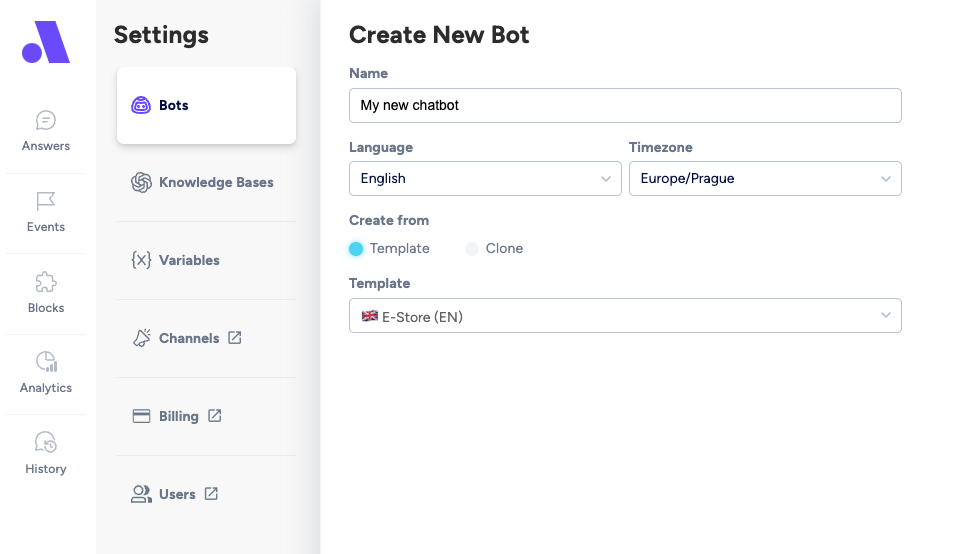Click external link icon beside Users
Viewport: 967px width, 554px height.
(211, 494)
